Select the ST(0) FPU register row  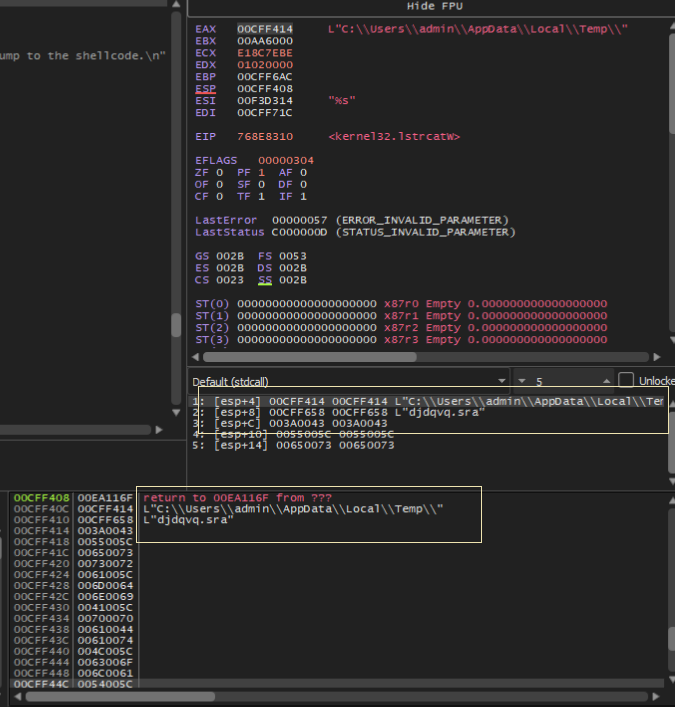401,304
